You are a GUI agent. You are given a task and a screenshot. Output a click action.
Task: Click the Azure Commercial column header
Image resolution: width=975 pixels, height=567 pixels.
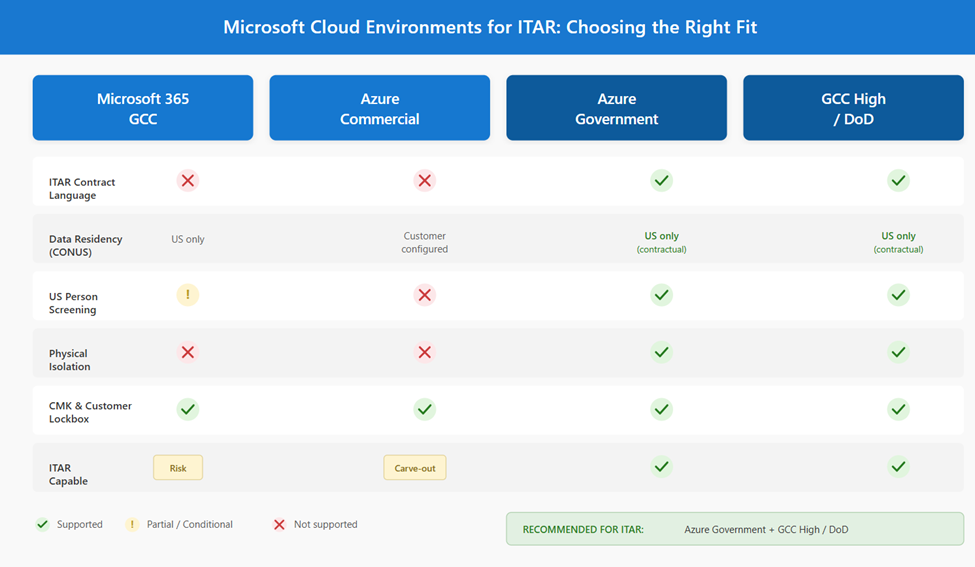click(x=380, y=108)
